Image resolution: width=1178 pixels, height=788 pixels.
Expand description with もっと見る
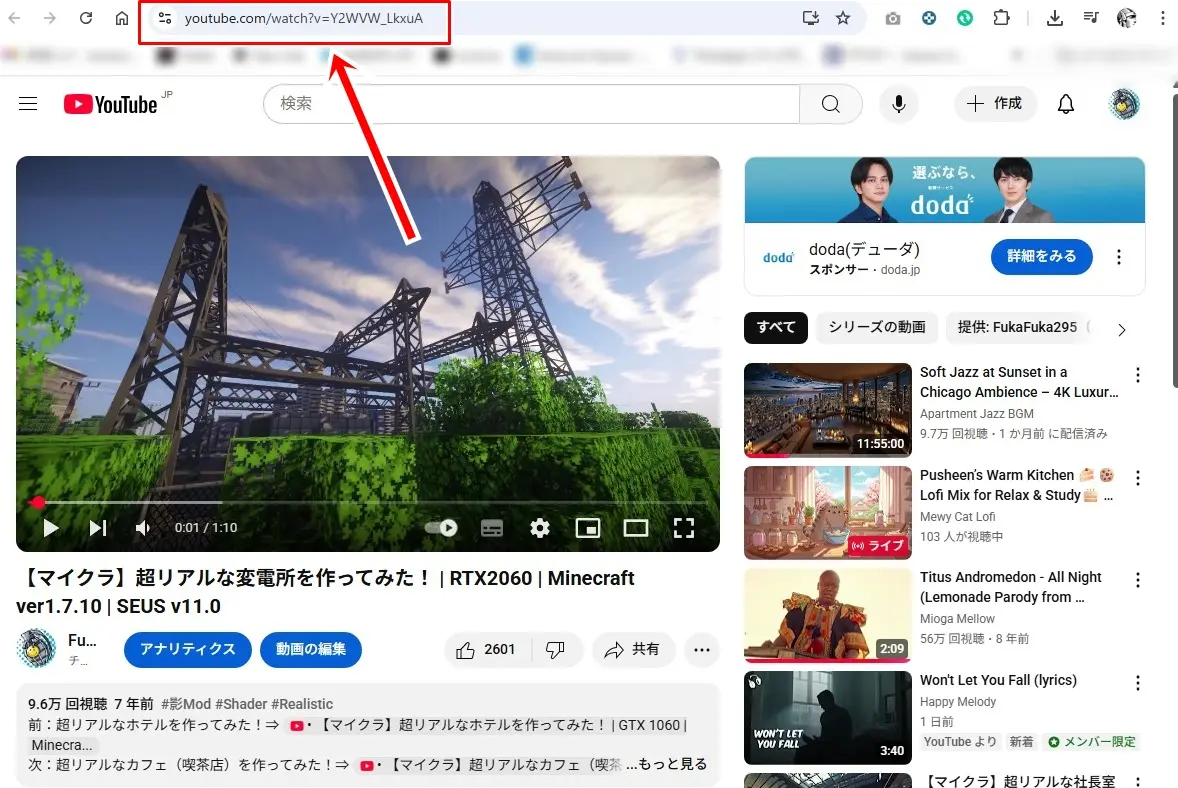tap(672, 764)
